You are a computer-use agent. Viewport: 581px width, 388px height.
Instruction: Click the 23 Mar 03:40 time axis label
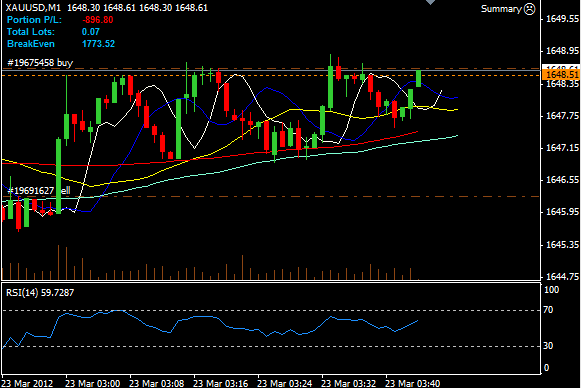tap(412, 383)
